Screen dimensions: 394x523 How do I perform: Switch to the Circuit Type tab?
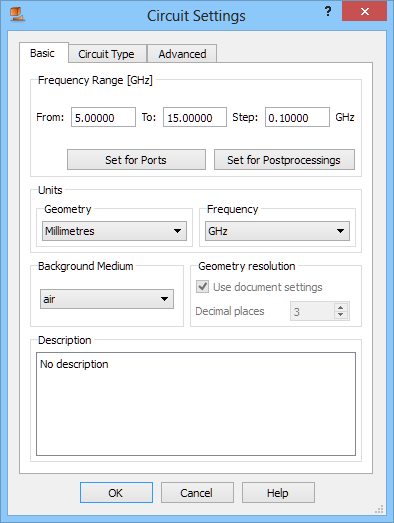pos(107,54)
